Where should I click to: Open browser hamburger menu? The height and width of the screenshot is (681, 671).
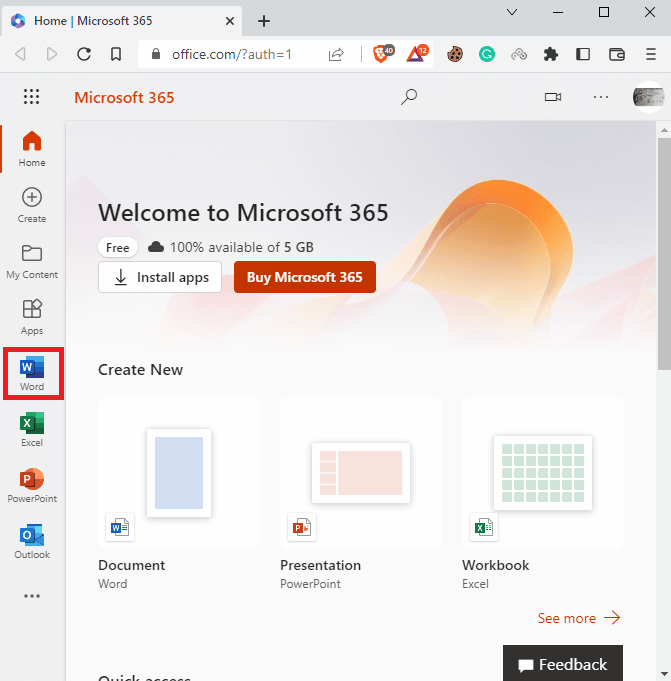click(x=651, y=54)
